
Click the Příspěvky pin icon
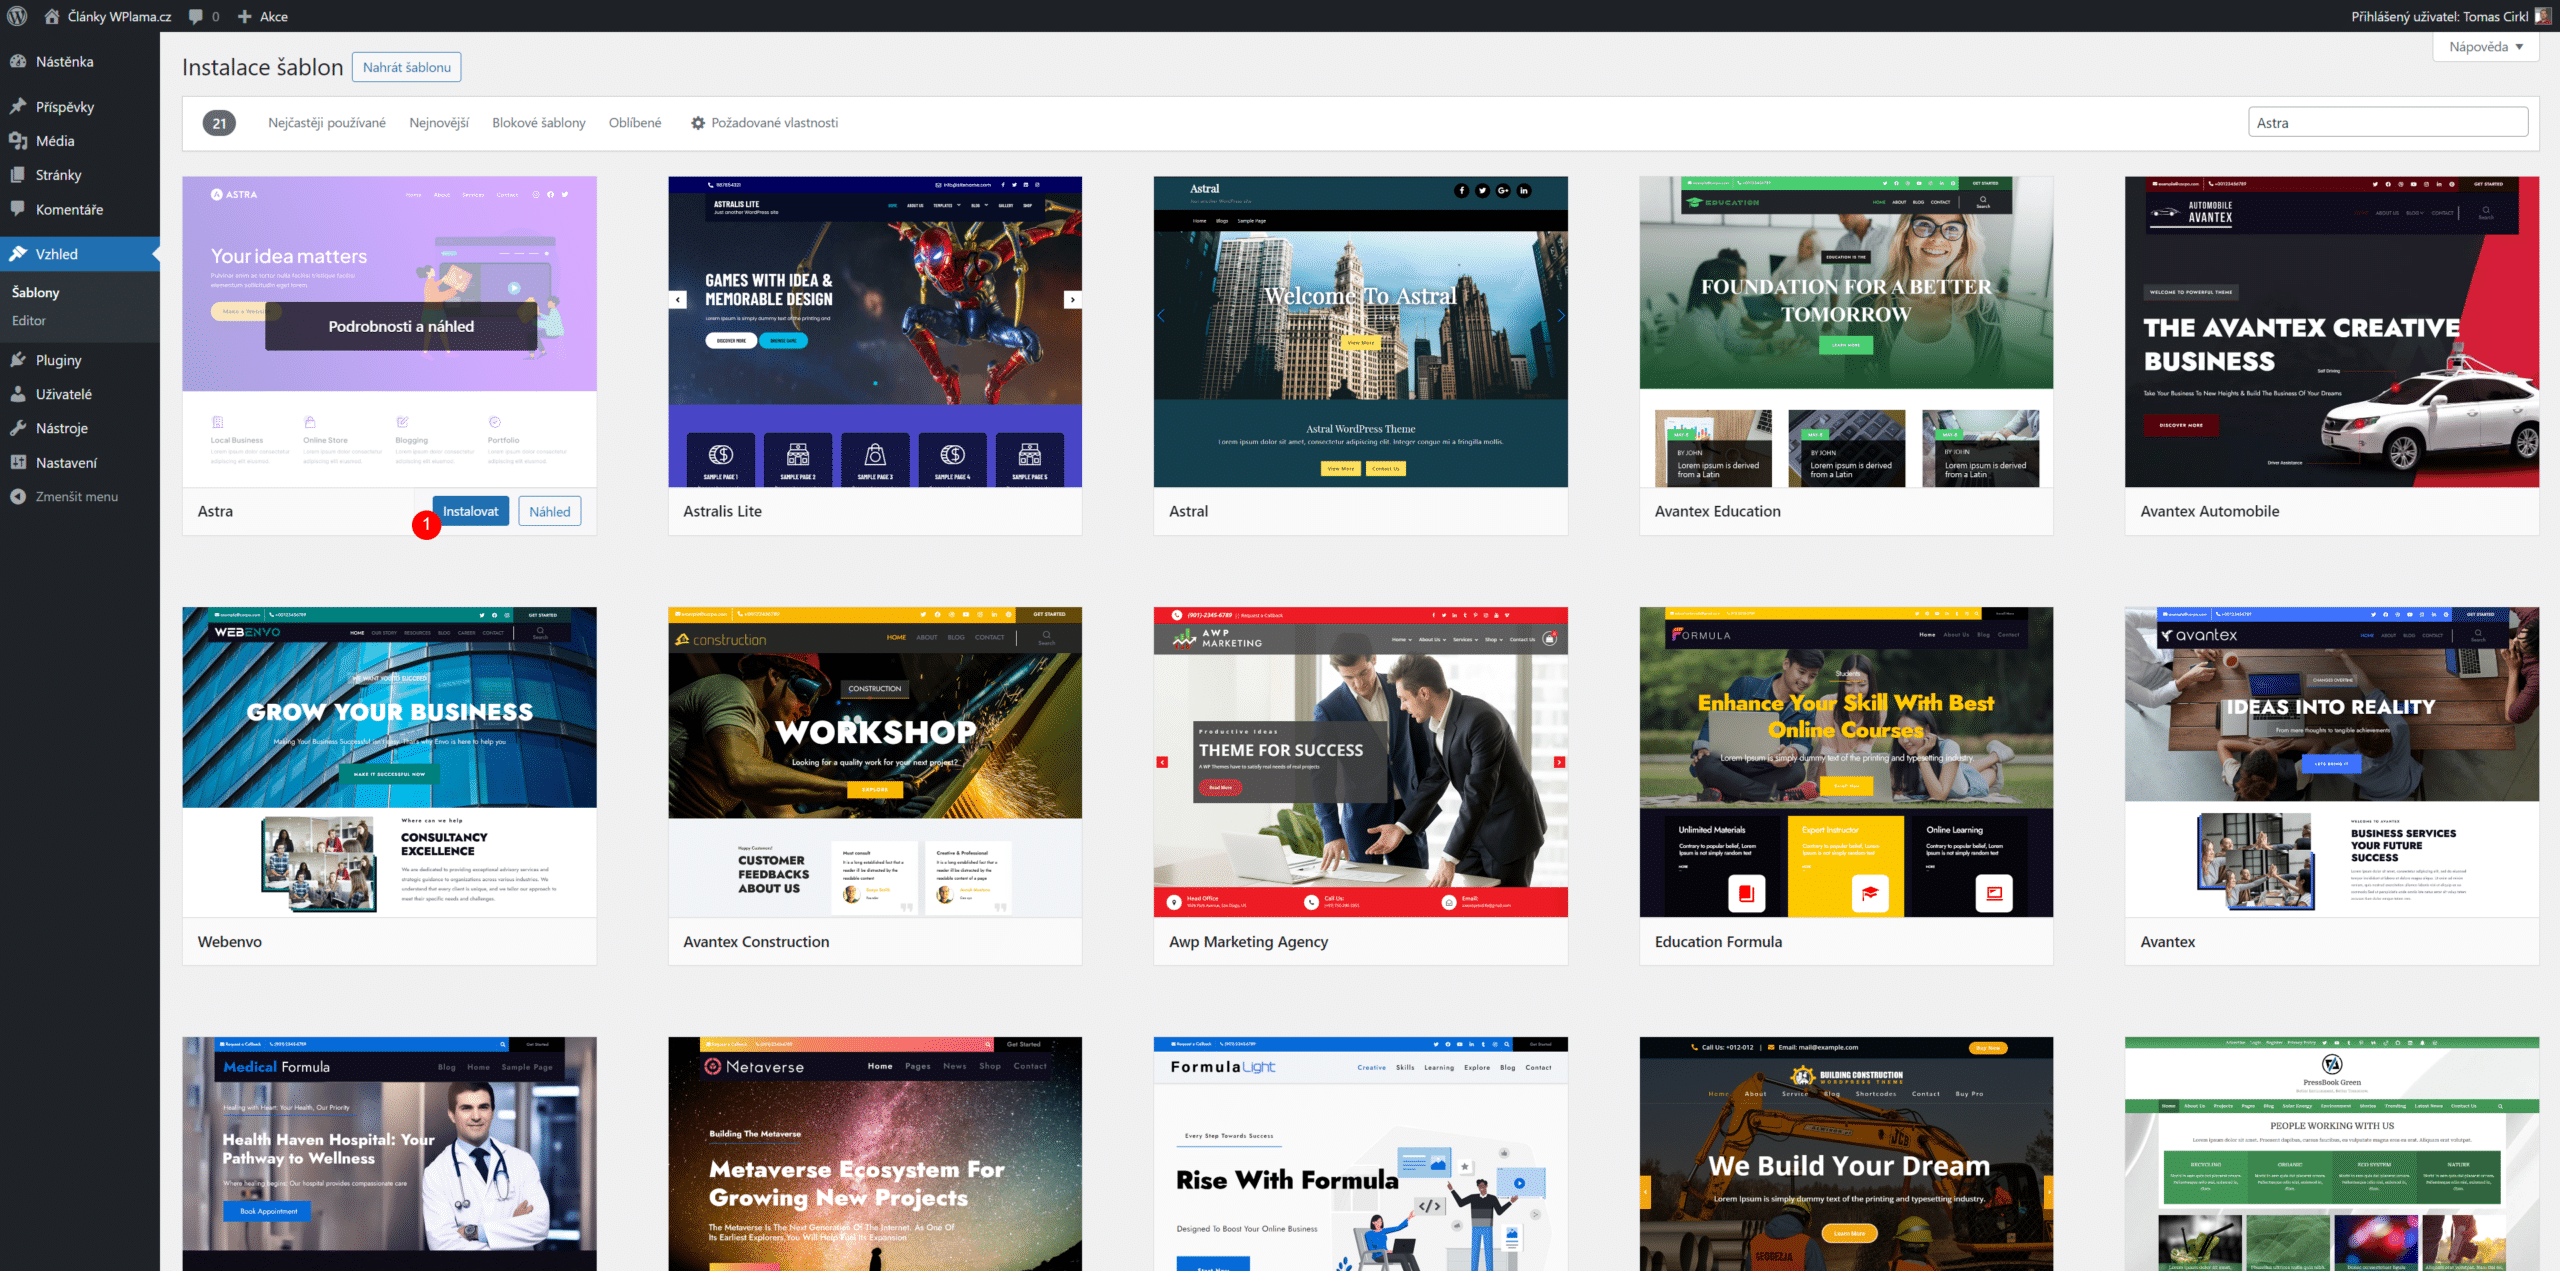[18, 106]
